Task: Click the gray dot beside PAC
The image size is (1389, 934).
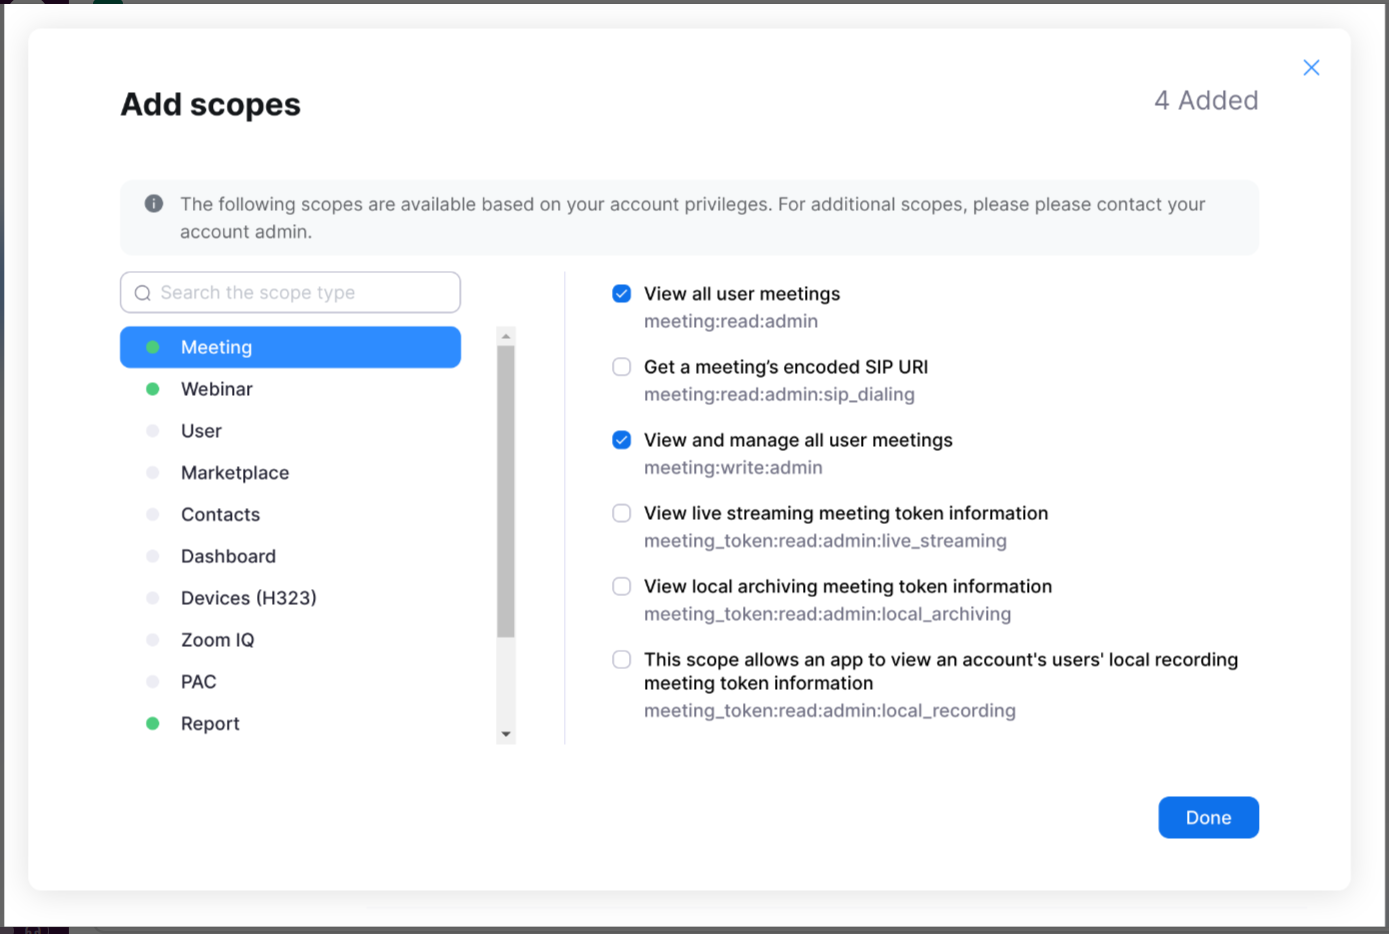Action: tap(153, 682)
